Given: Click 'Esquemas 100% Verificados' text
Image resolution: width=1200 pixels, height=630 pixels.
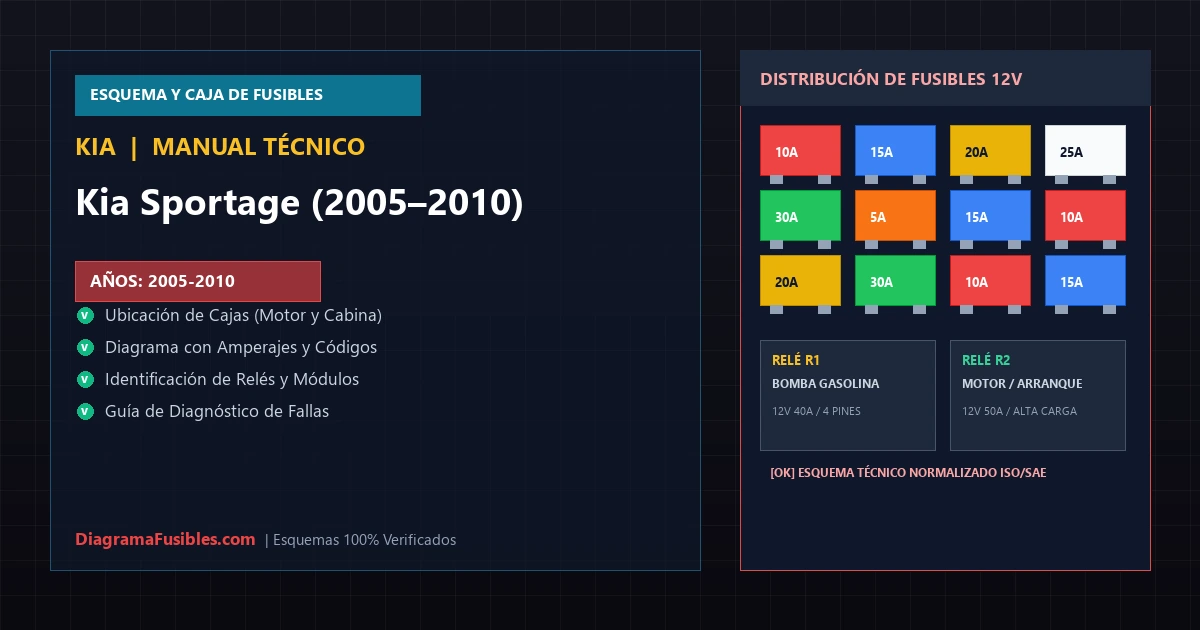Looking at the screenshot, I should pyautogui.click(x=365, y=540).
